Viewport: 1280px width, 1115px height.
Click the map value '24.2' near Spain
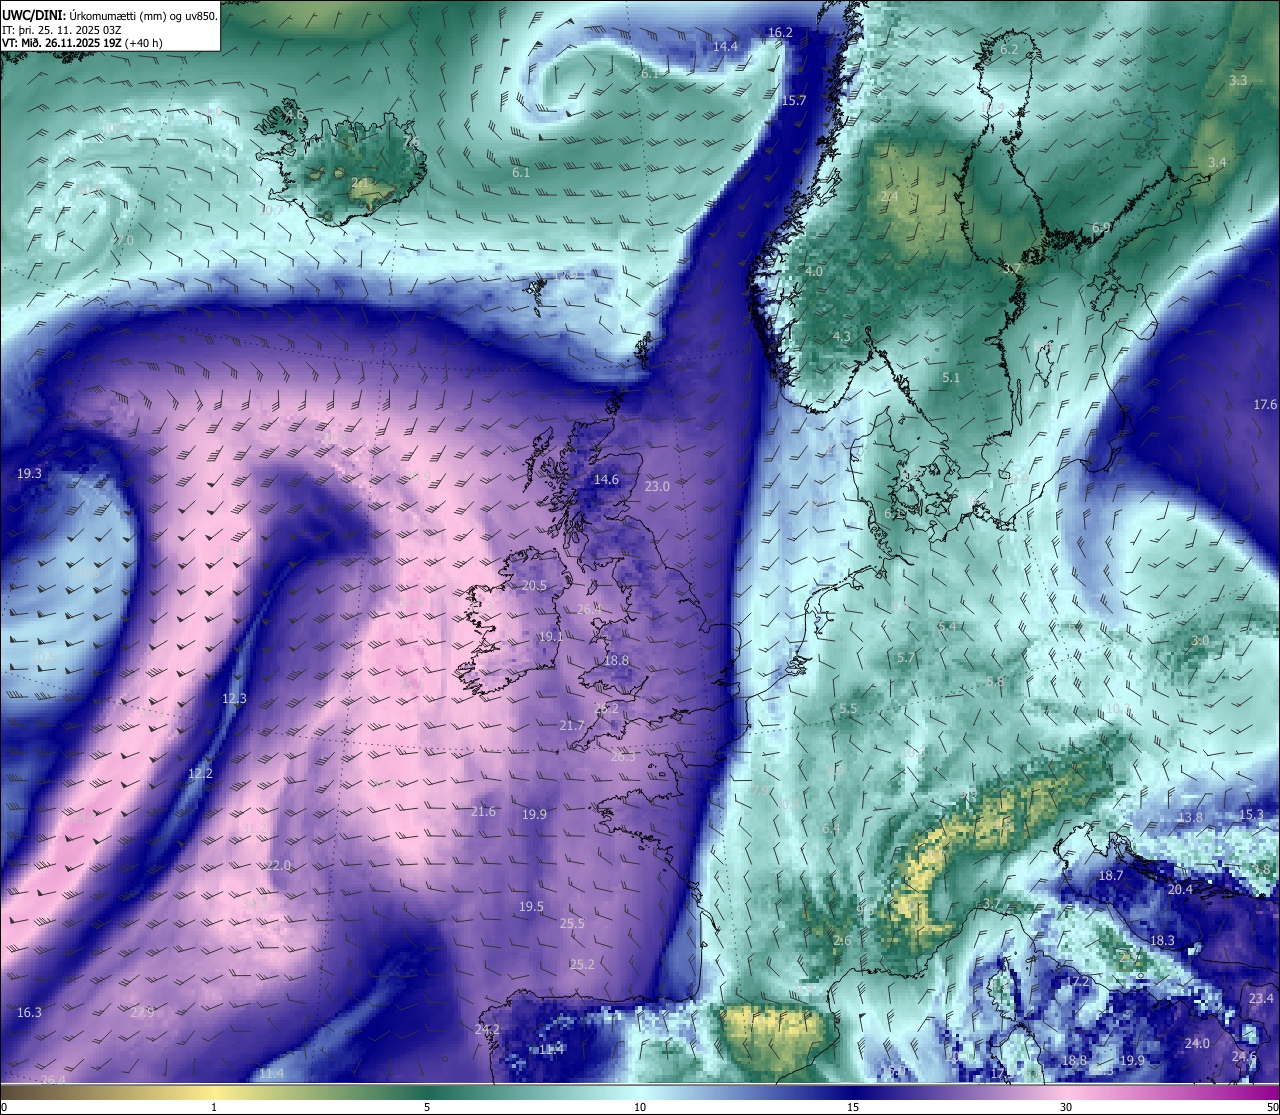(487, 1030)
